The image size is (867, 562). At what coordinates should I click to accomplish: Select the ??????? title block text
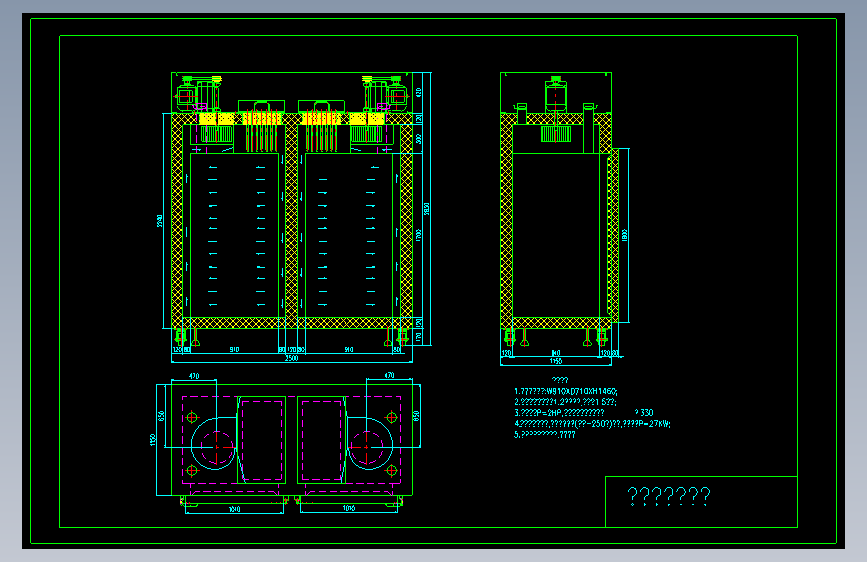point(669,496)
